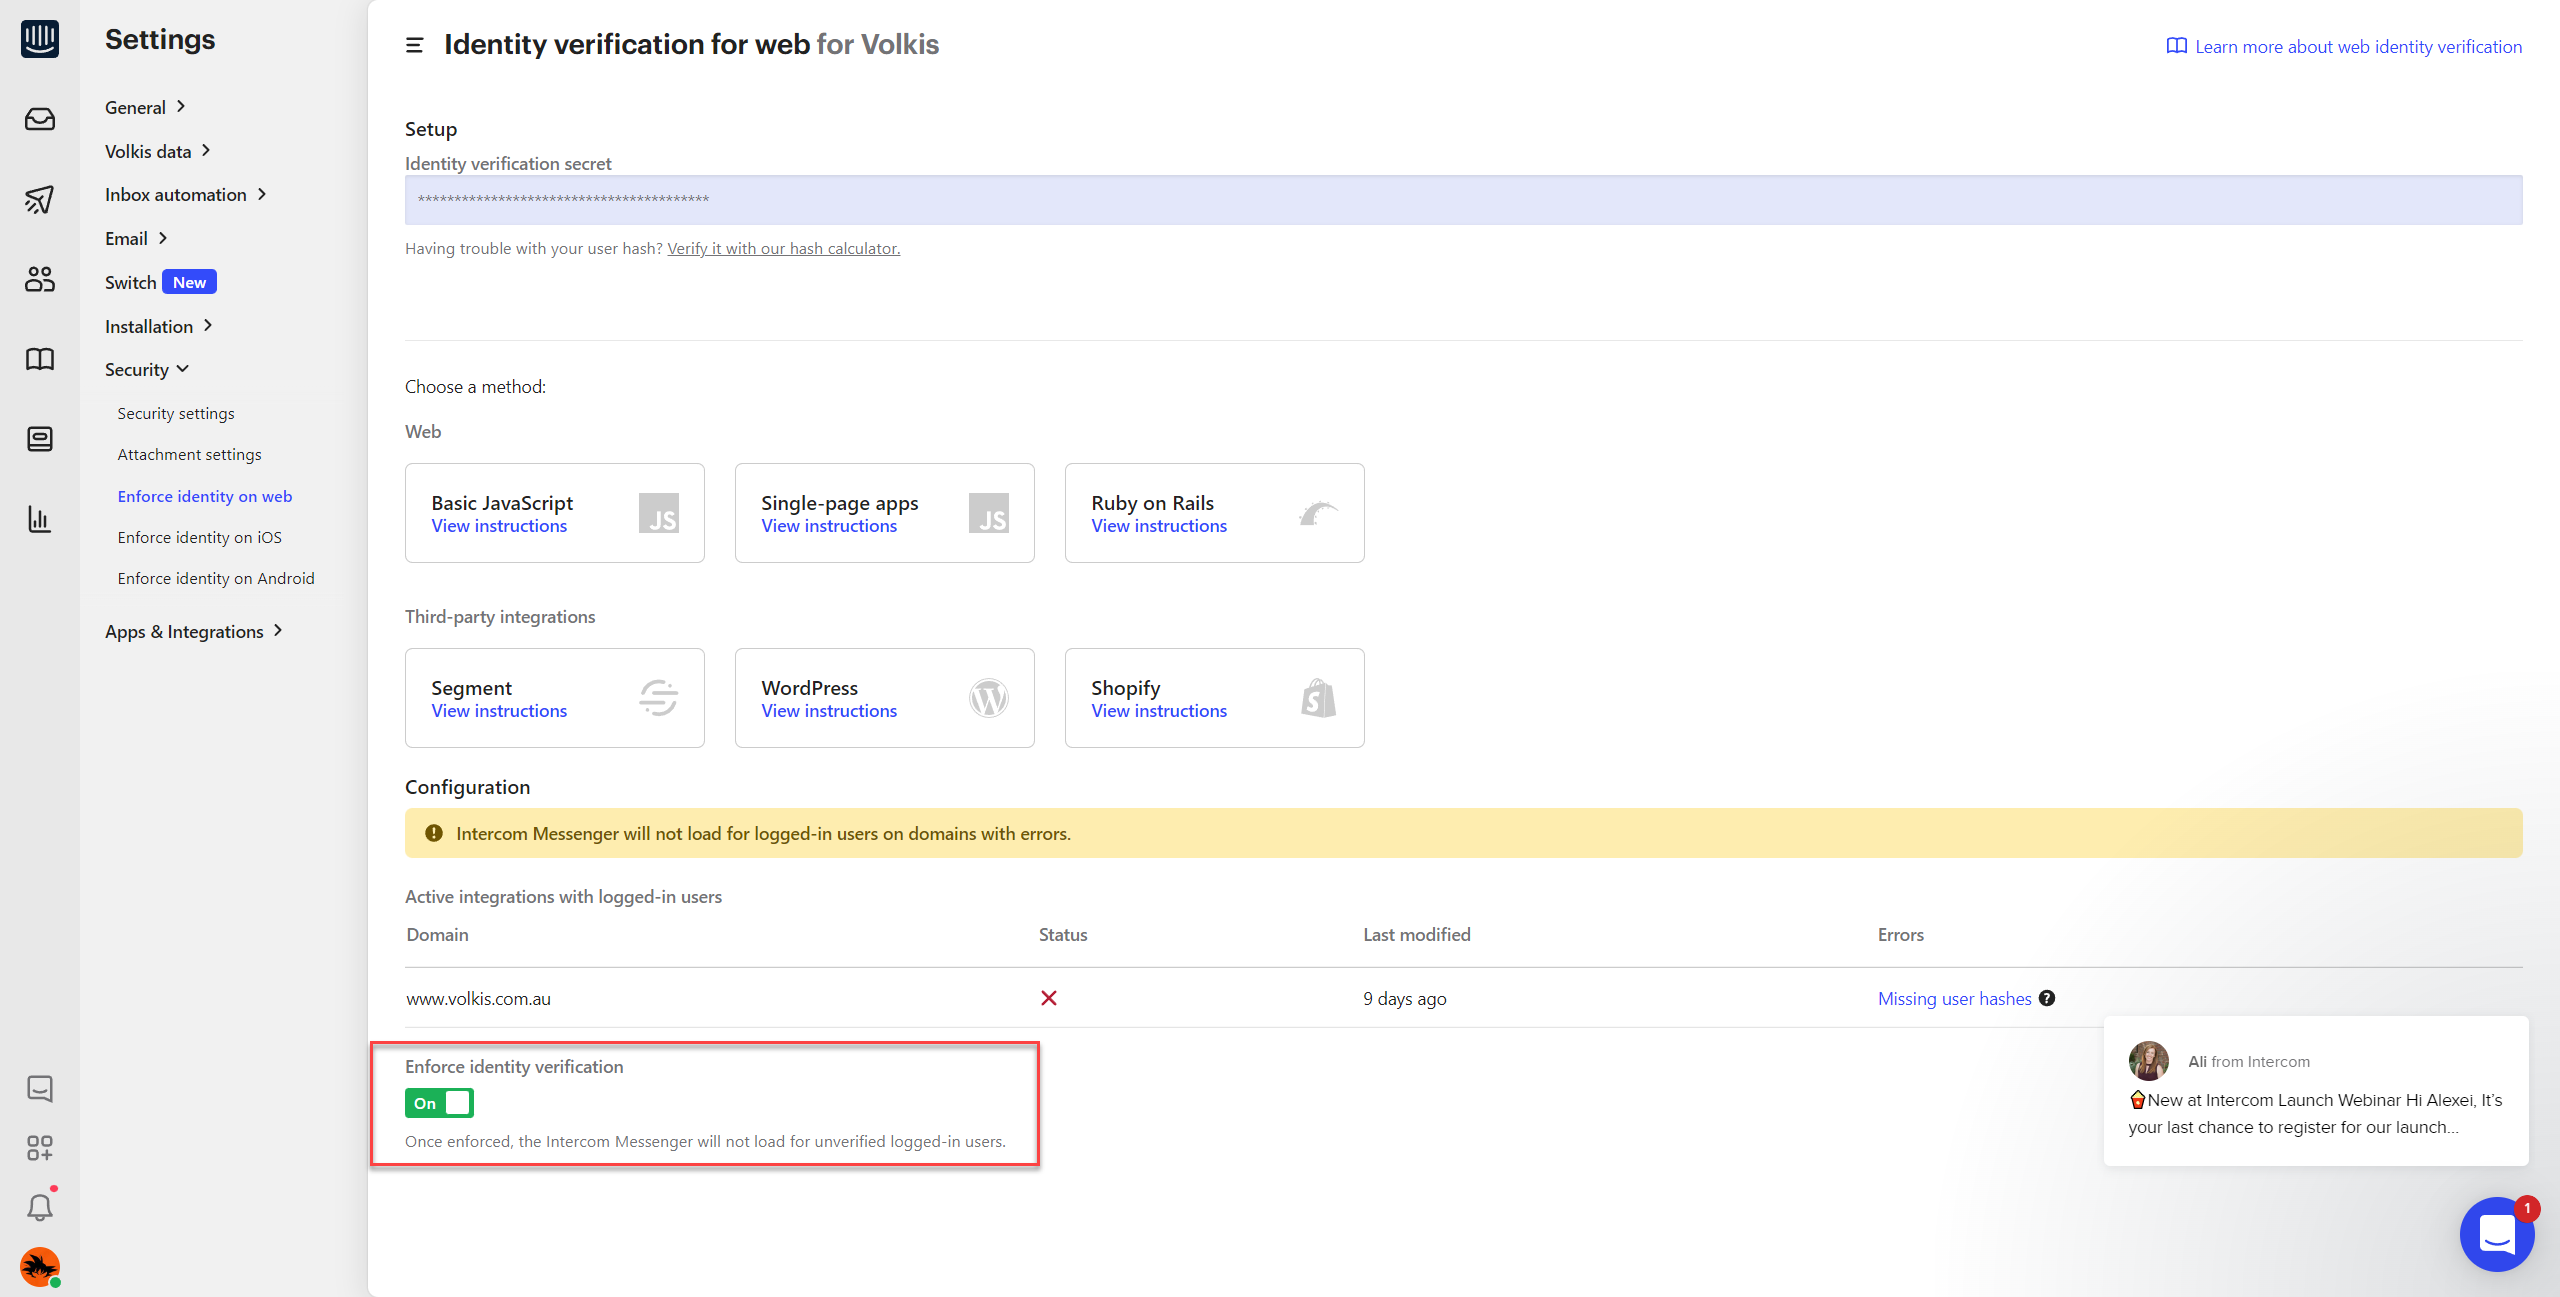Click Verify it with our hash calculator link
Screen dimensions: 2560x1297
pos(783,249)
